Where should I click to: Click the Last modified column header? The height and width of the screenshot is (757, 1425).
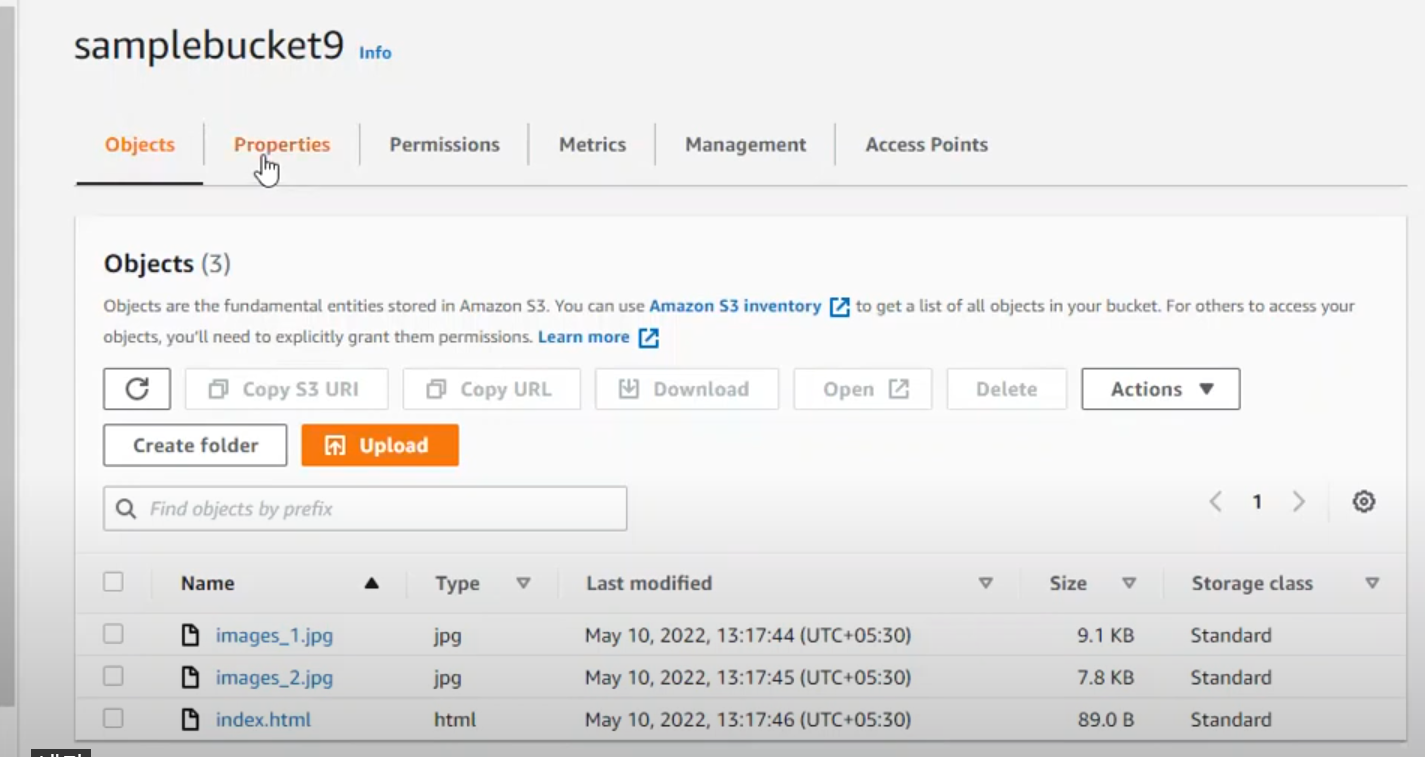[x=649, y=583]
